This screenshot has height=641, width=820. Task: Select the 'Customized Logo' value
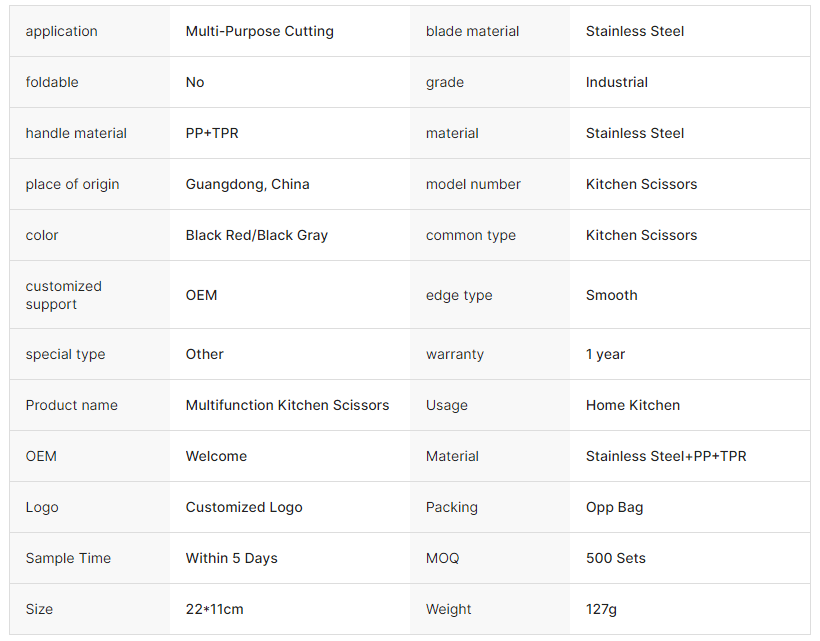pos(244,507)
